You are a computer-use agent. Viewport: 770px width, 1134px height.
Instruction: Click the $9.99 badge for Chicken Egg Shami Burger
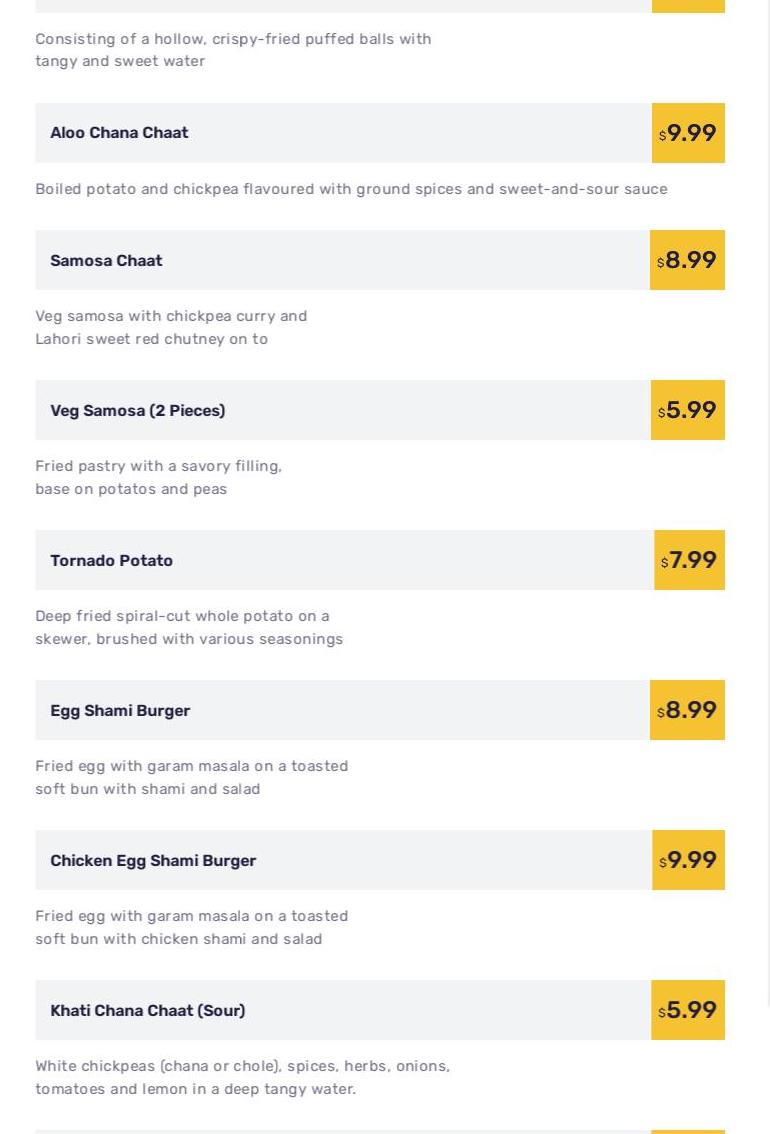[x=688, y=861]
